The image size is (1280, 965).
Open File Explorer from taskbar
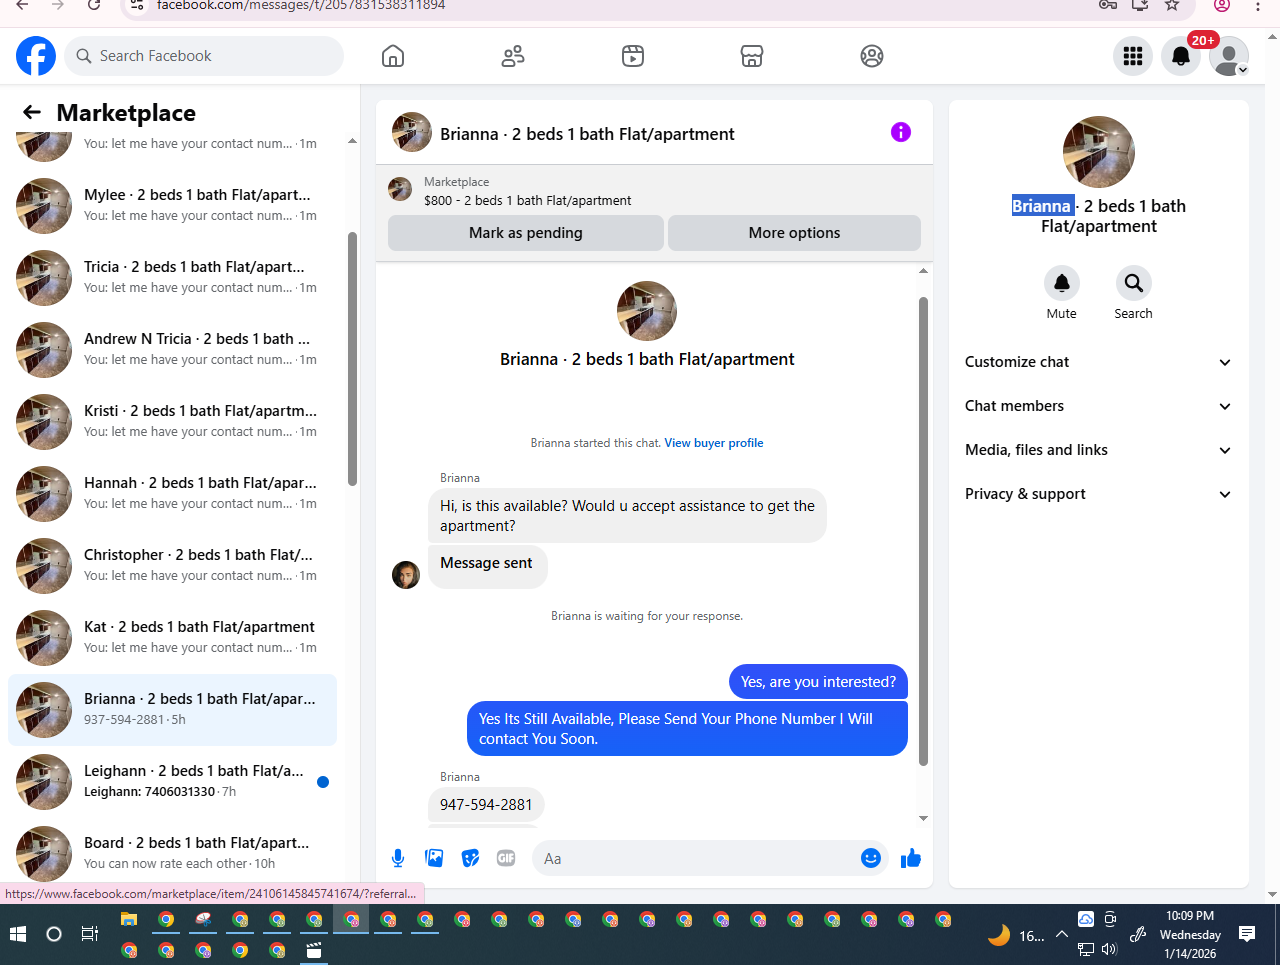pos(129,919)
